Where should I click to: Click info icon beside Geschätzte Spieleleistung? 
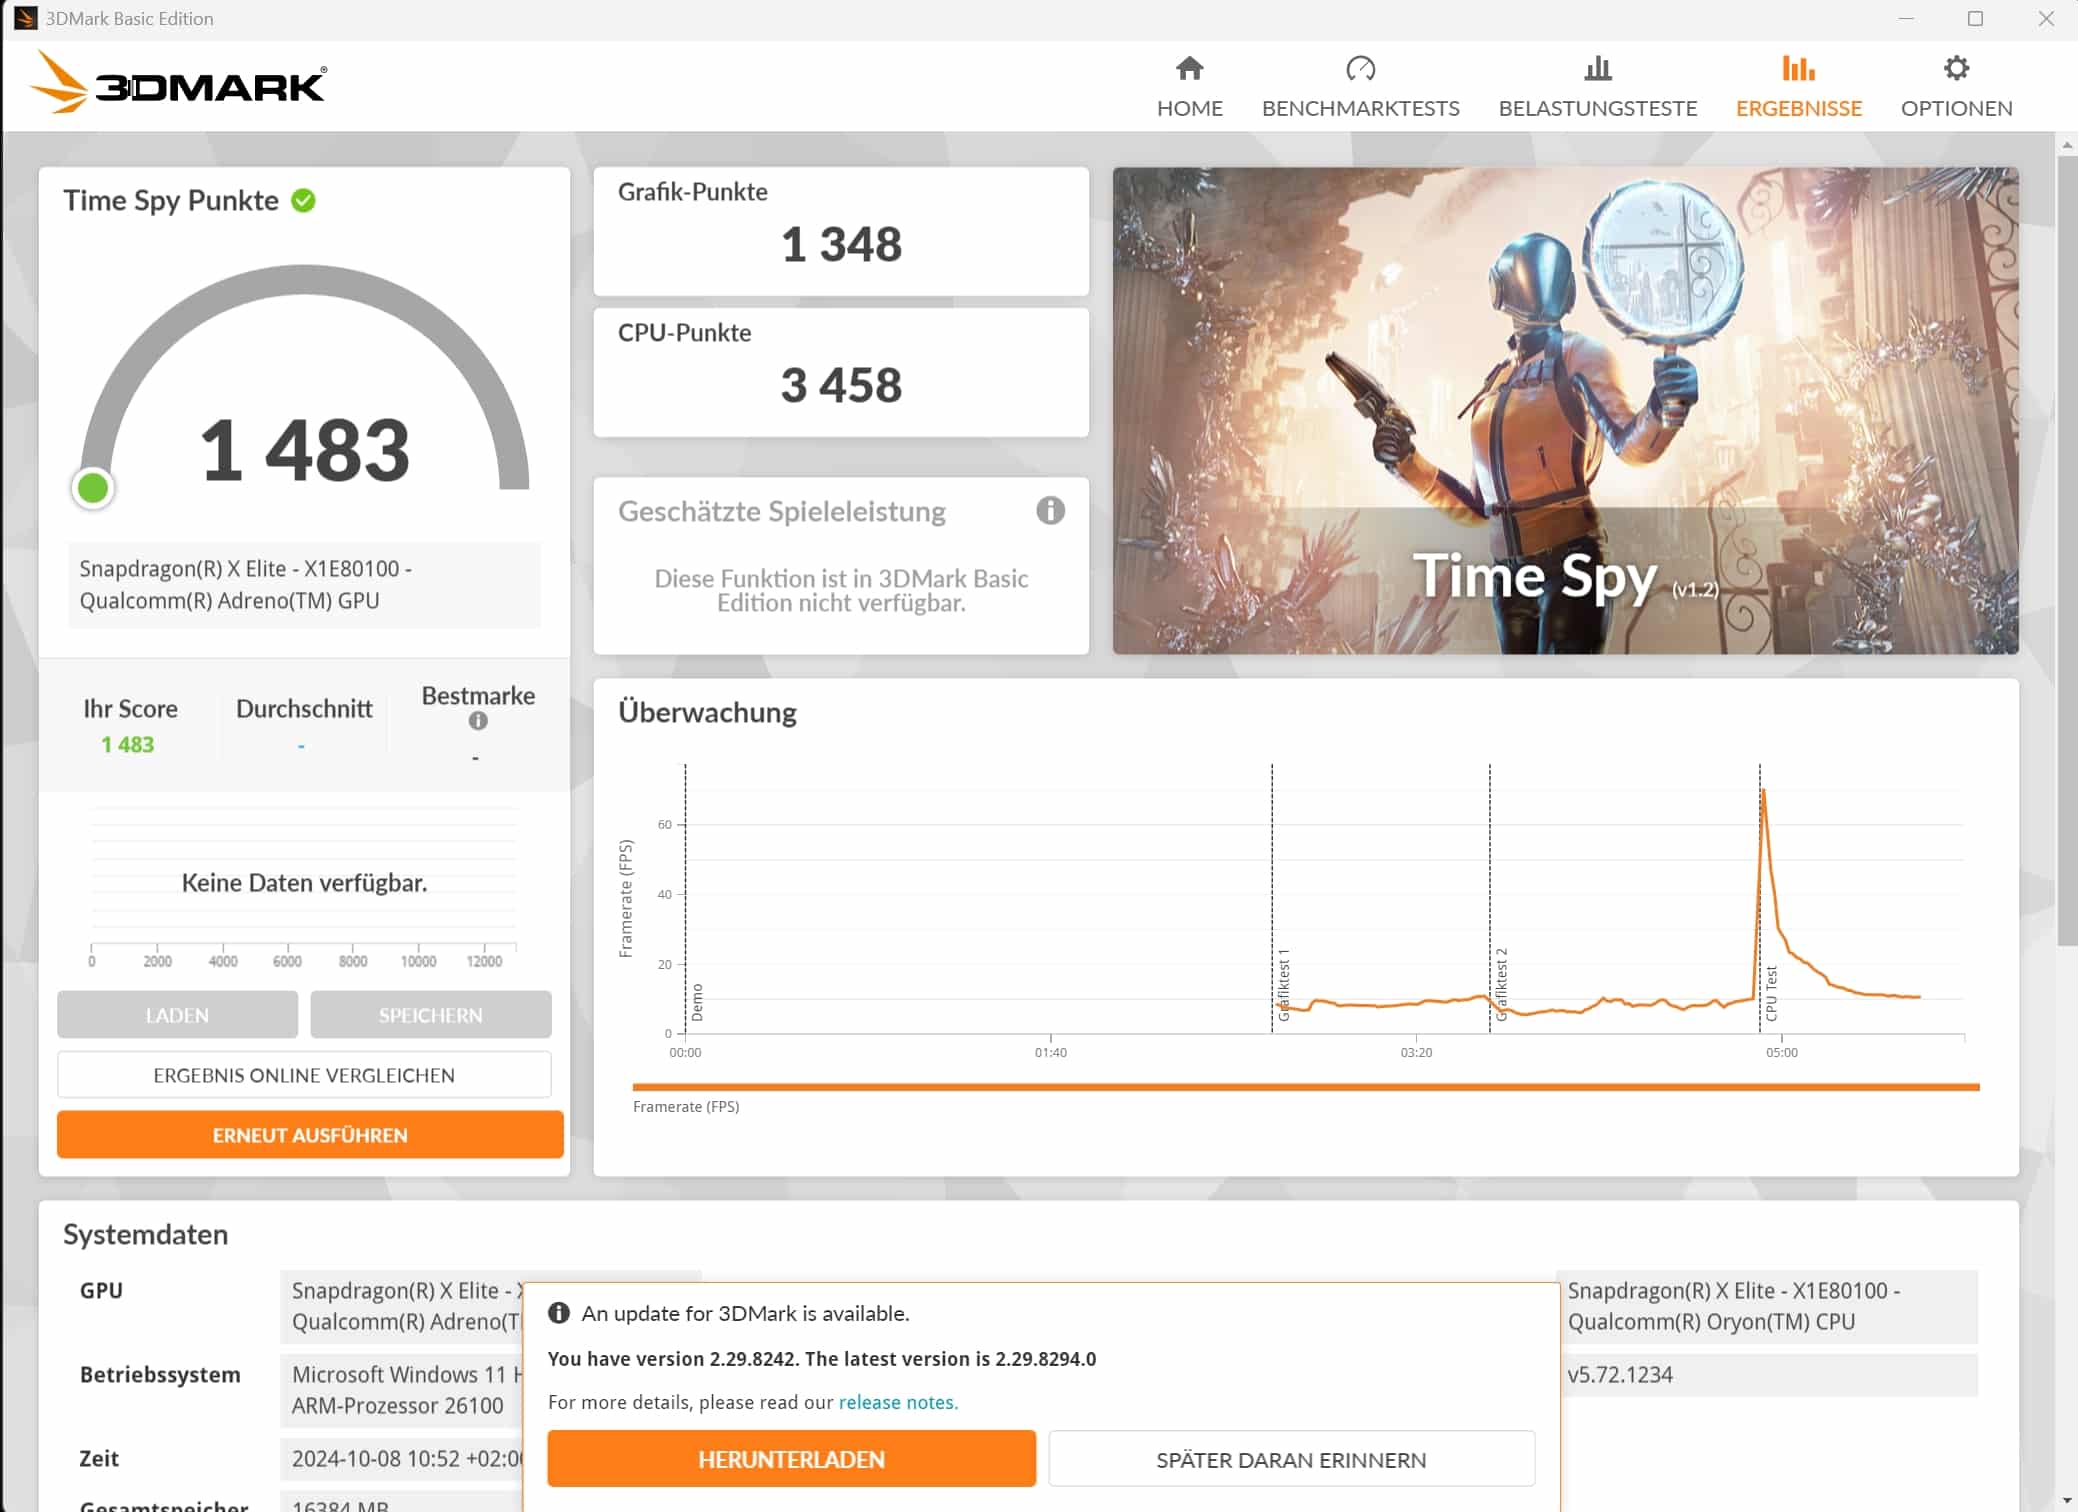pyautogui.click(x=1050, y=511)
